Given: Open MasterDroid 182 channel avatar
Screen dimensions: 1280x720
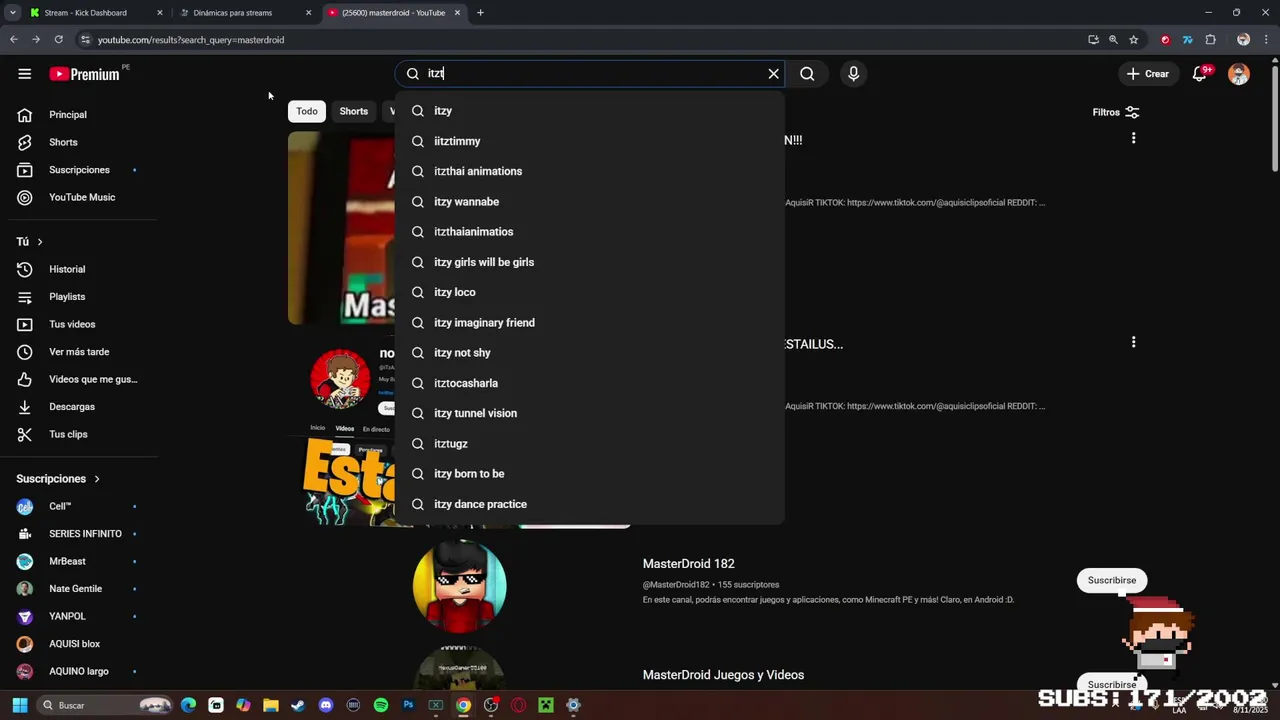Looking at the screenshot, I should tap(460, 586).
